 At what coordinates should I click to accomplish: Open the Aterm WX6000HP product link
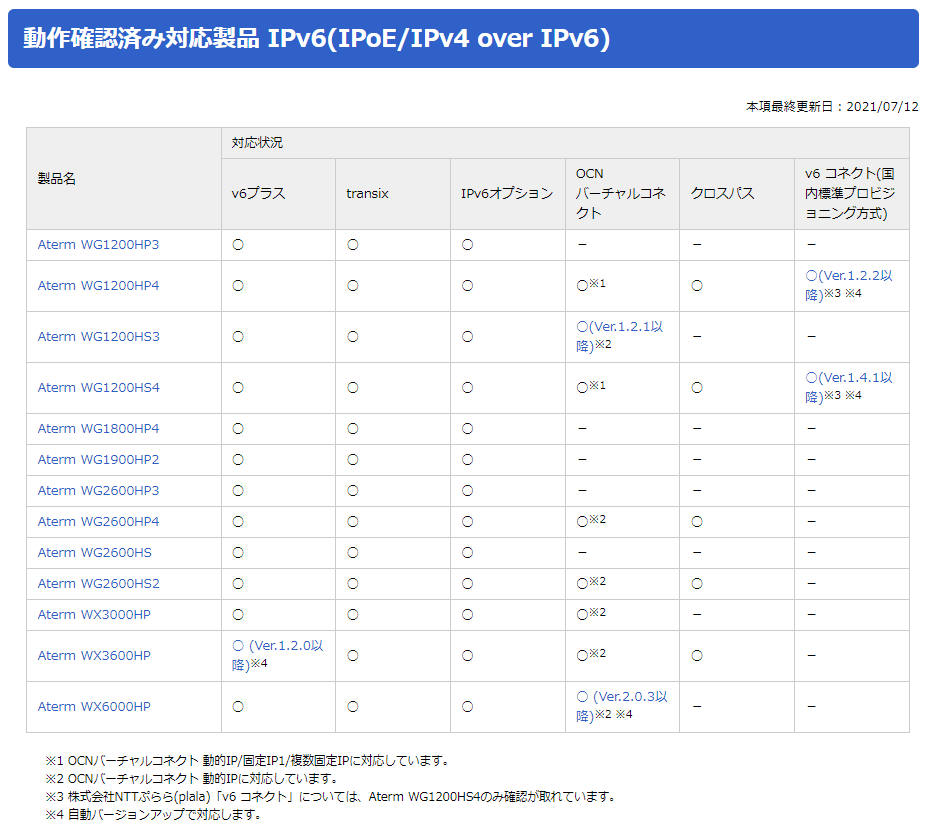pyautogui.click(x=94, y=706)
